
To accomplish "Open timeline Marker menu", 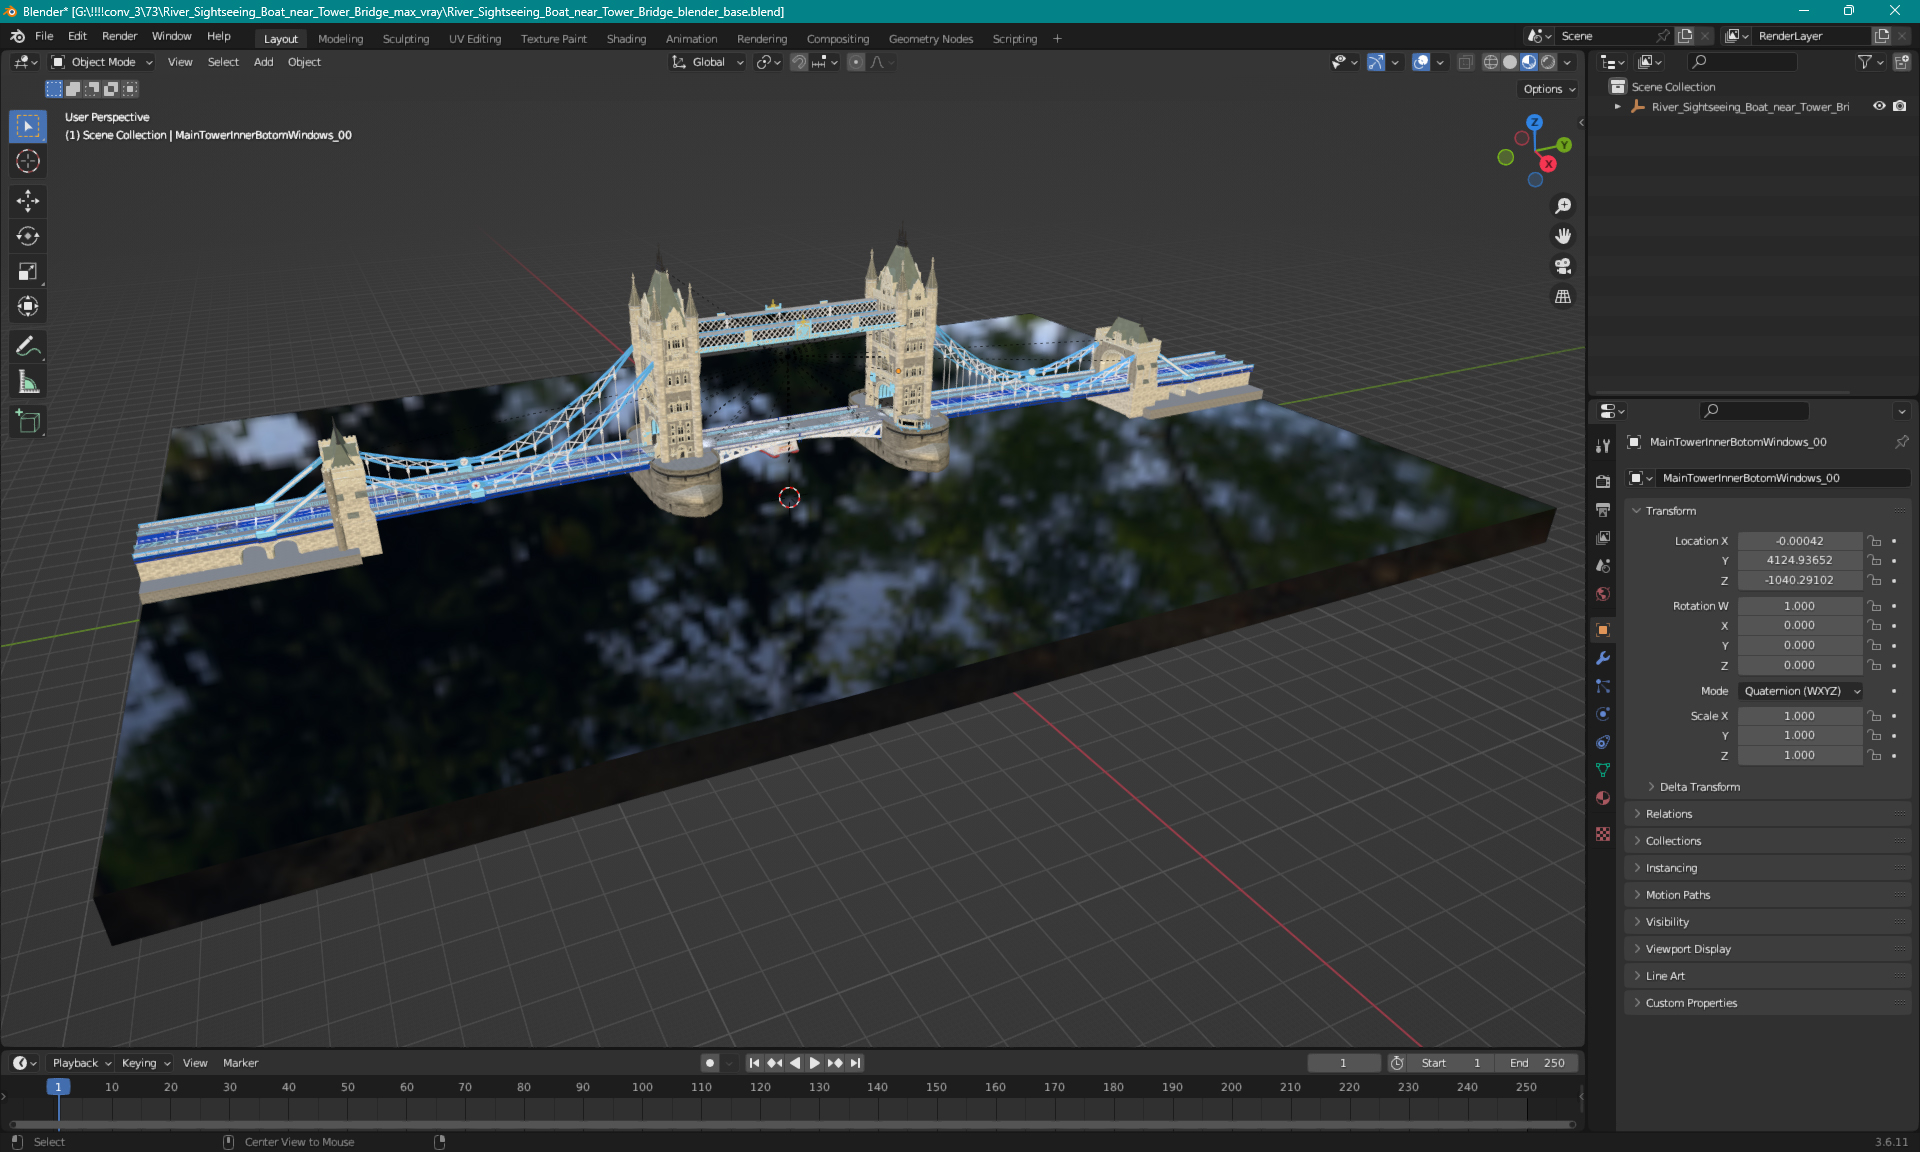I will (240, 1063).
